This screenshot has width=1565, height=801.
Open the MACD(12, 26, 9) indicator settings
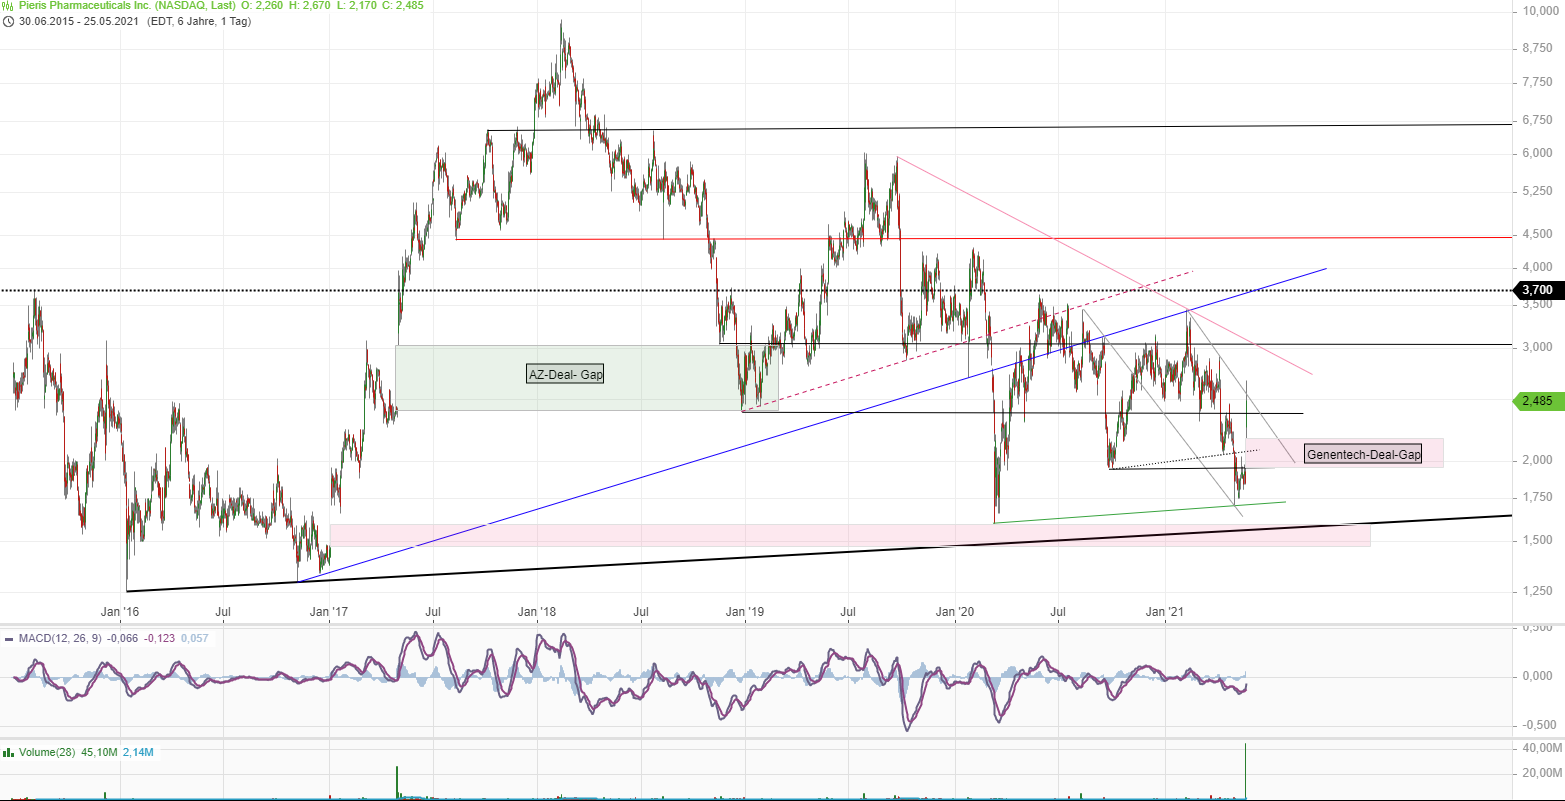(x=62, y=638)
